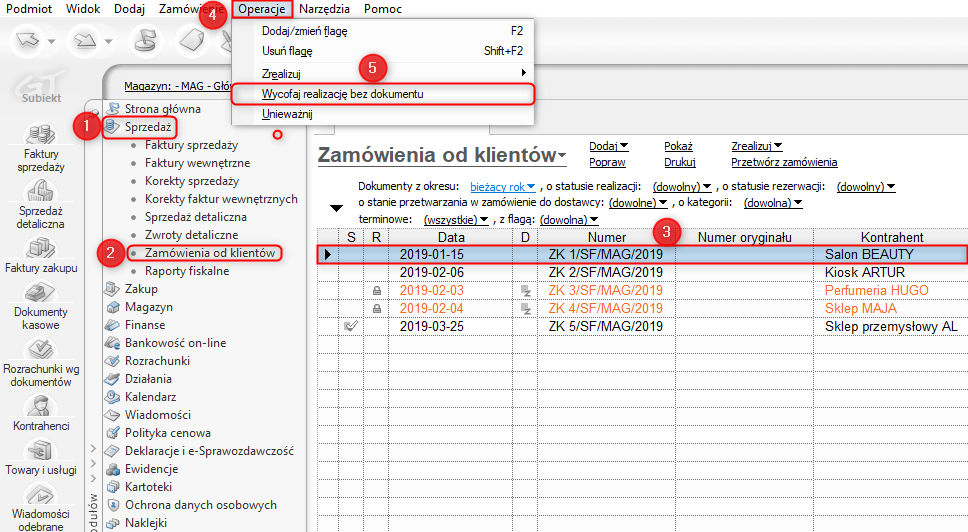Click the Zakup module icon

[112, 288]
